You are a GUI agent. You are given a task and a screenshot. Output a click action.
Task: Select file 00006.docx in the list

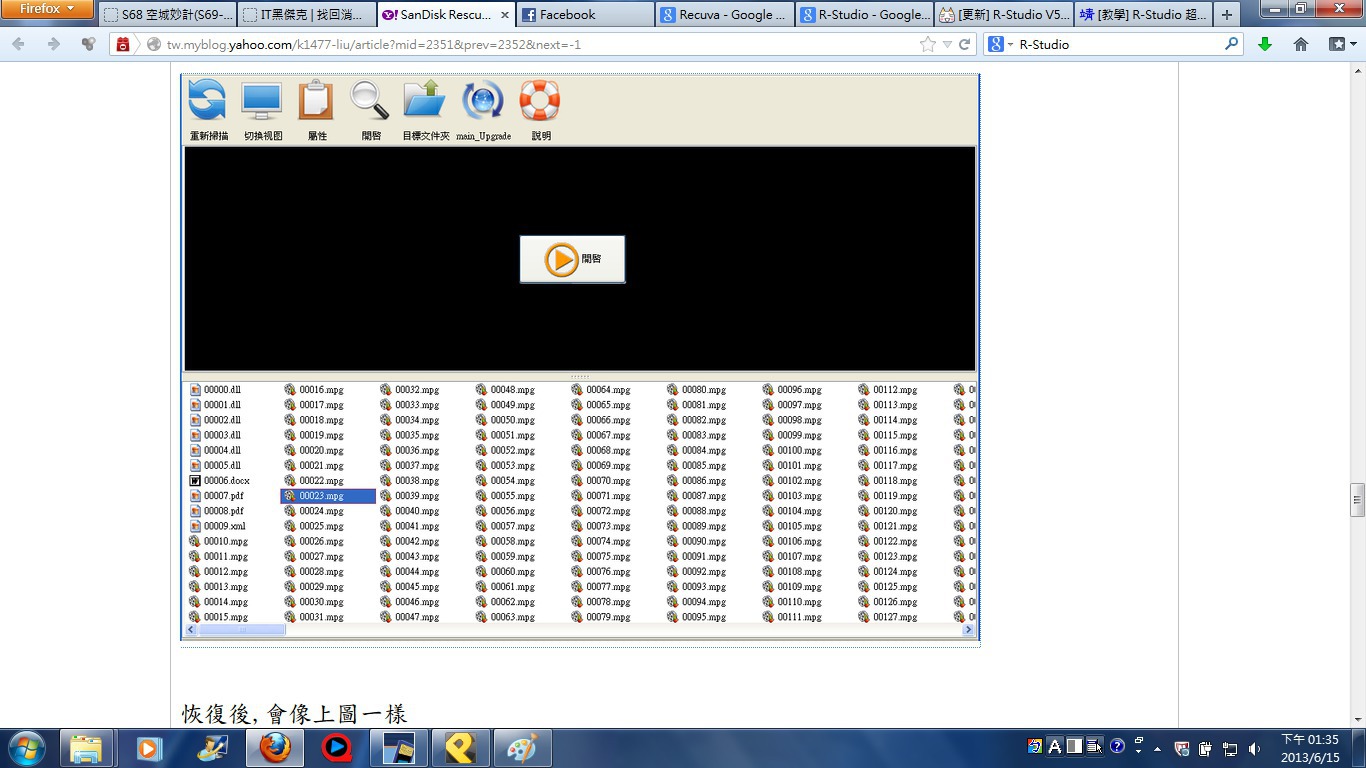[220, 481]
